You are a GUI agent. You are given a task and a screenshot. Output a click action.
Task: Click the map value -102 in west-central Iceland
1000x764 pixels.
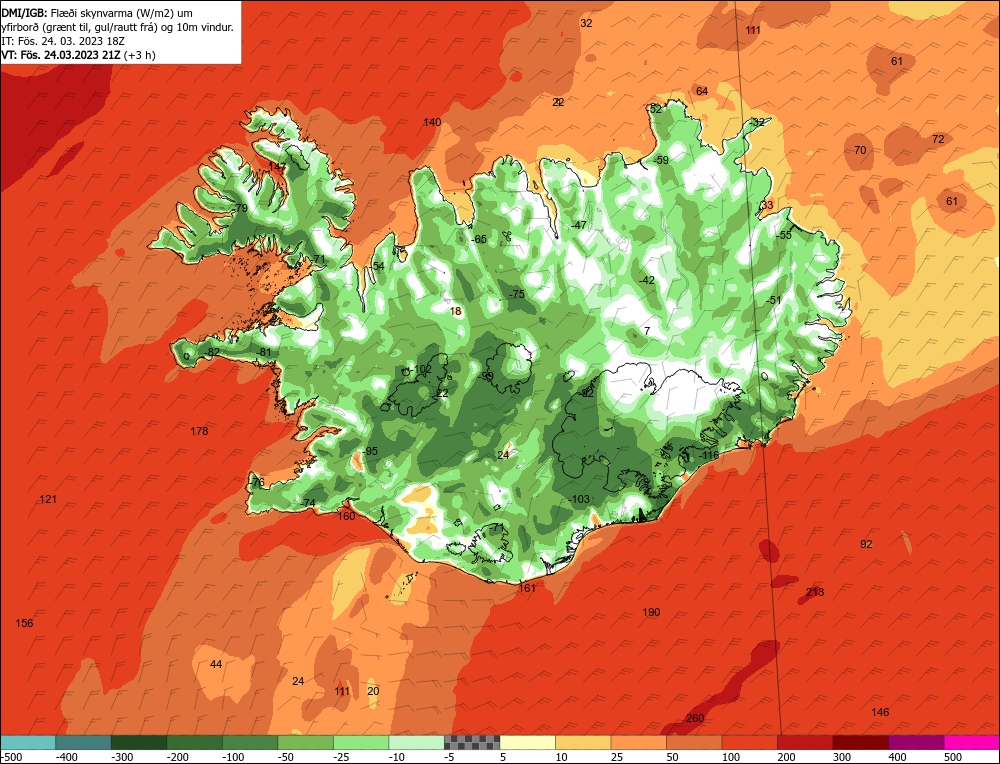tap(422, 369)
